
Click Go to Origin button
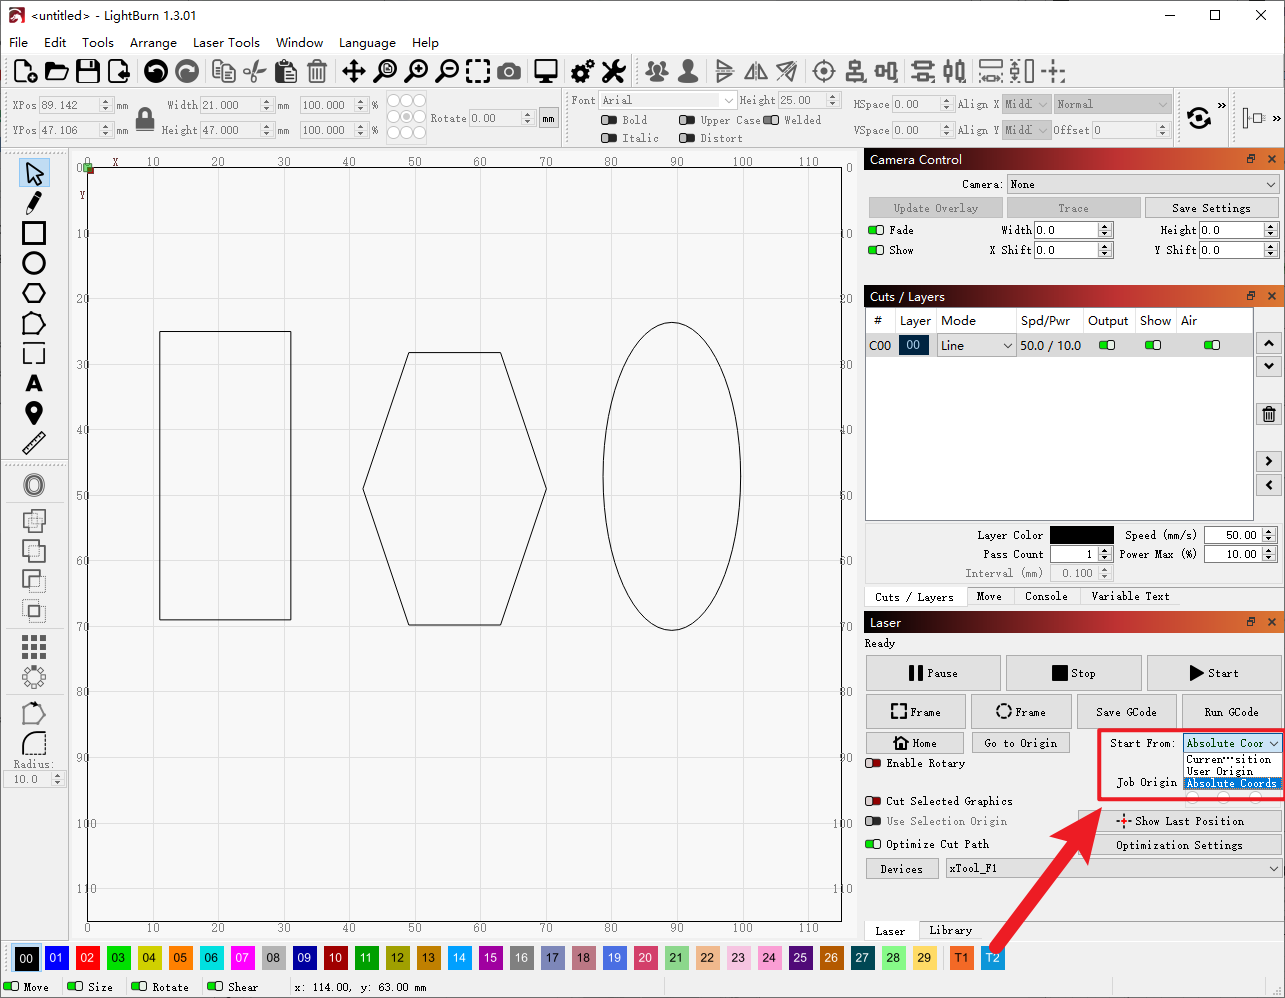[1020, 743]
